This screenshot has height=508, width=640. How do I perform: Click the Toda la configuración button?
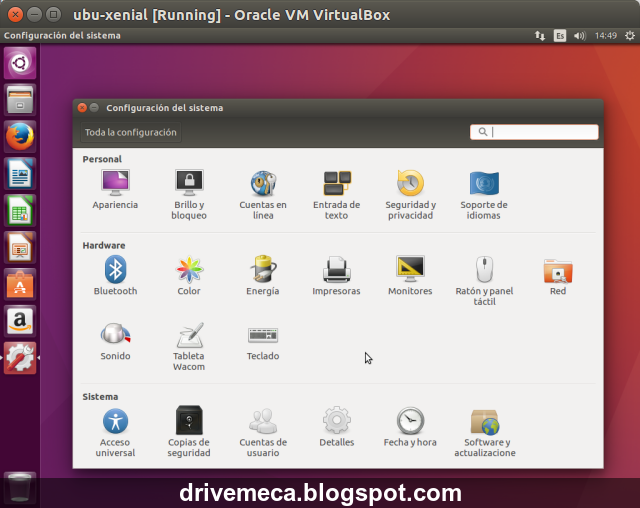(131, 132)
